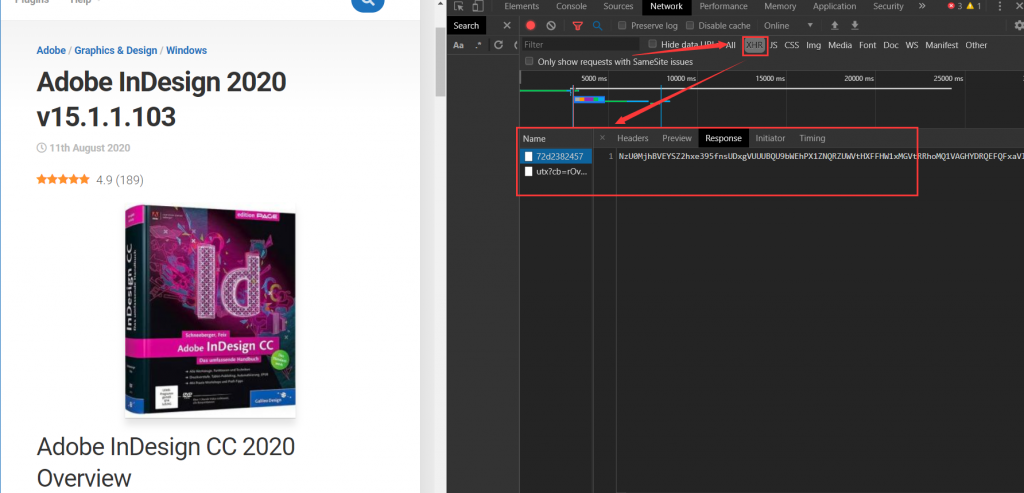This screenshot has width=1024, height=493.
Task: Select the Network tab
Action: click(666, 7)
